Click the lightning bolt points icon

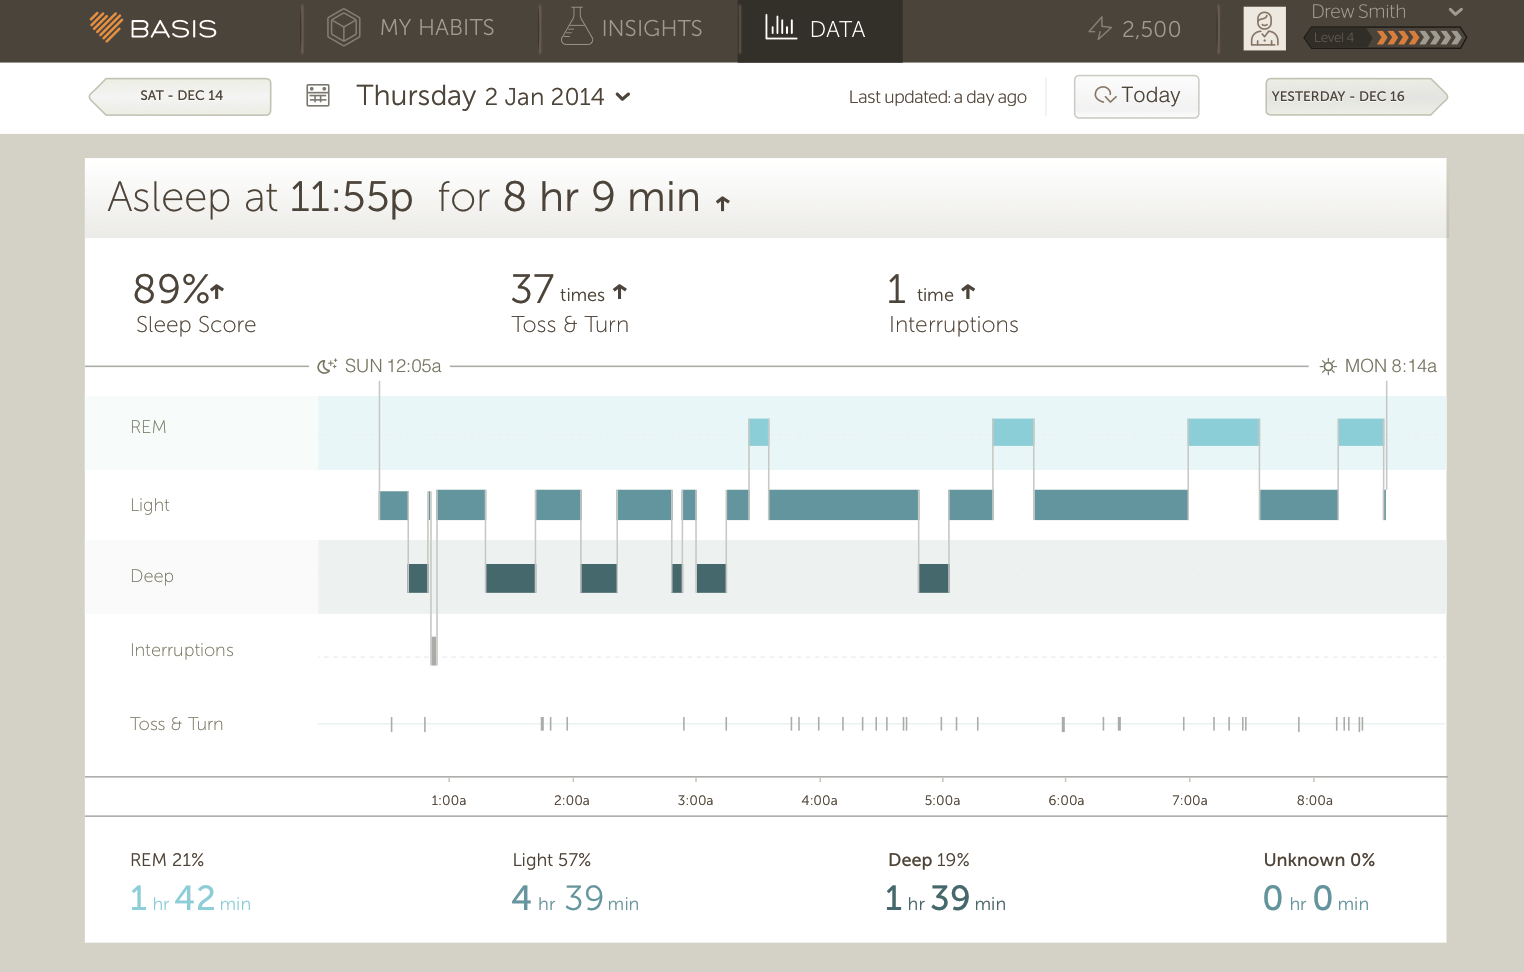[x=1100, y=29]
